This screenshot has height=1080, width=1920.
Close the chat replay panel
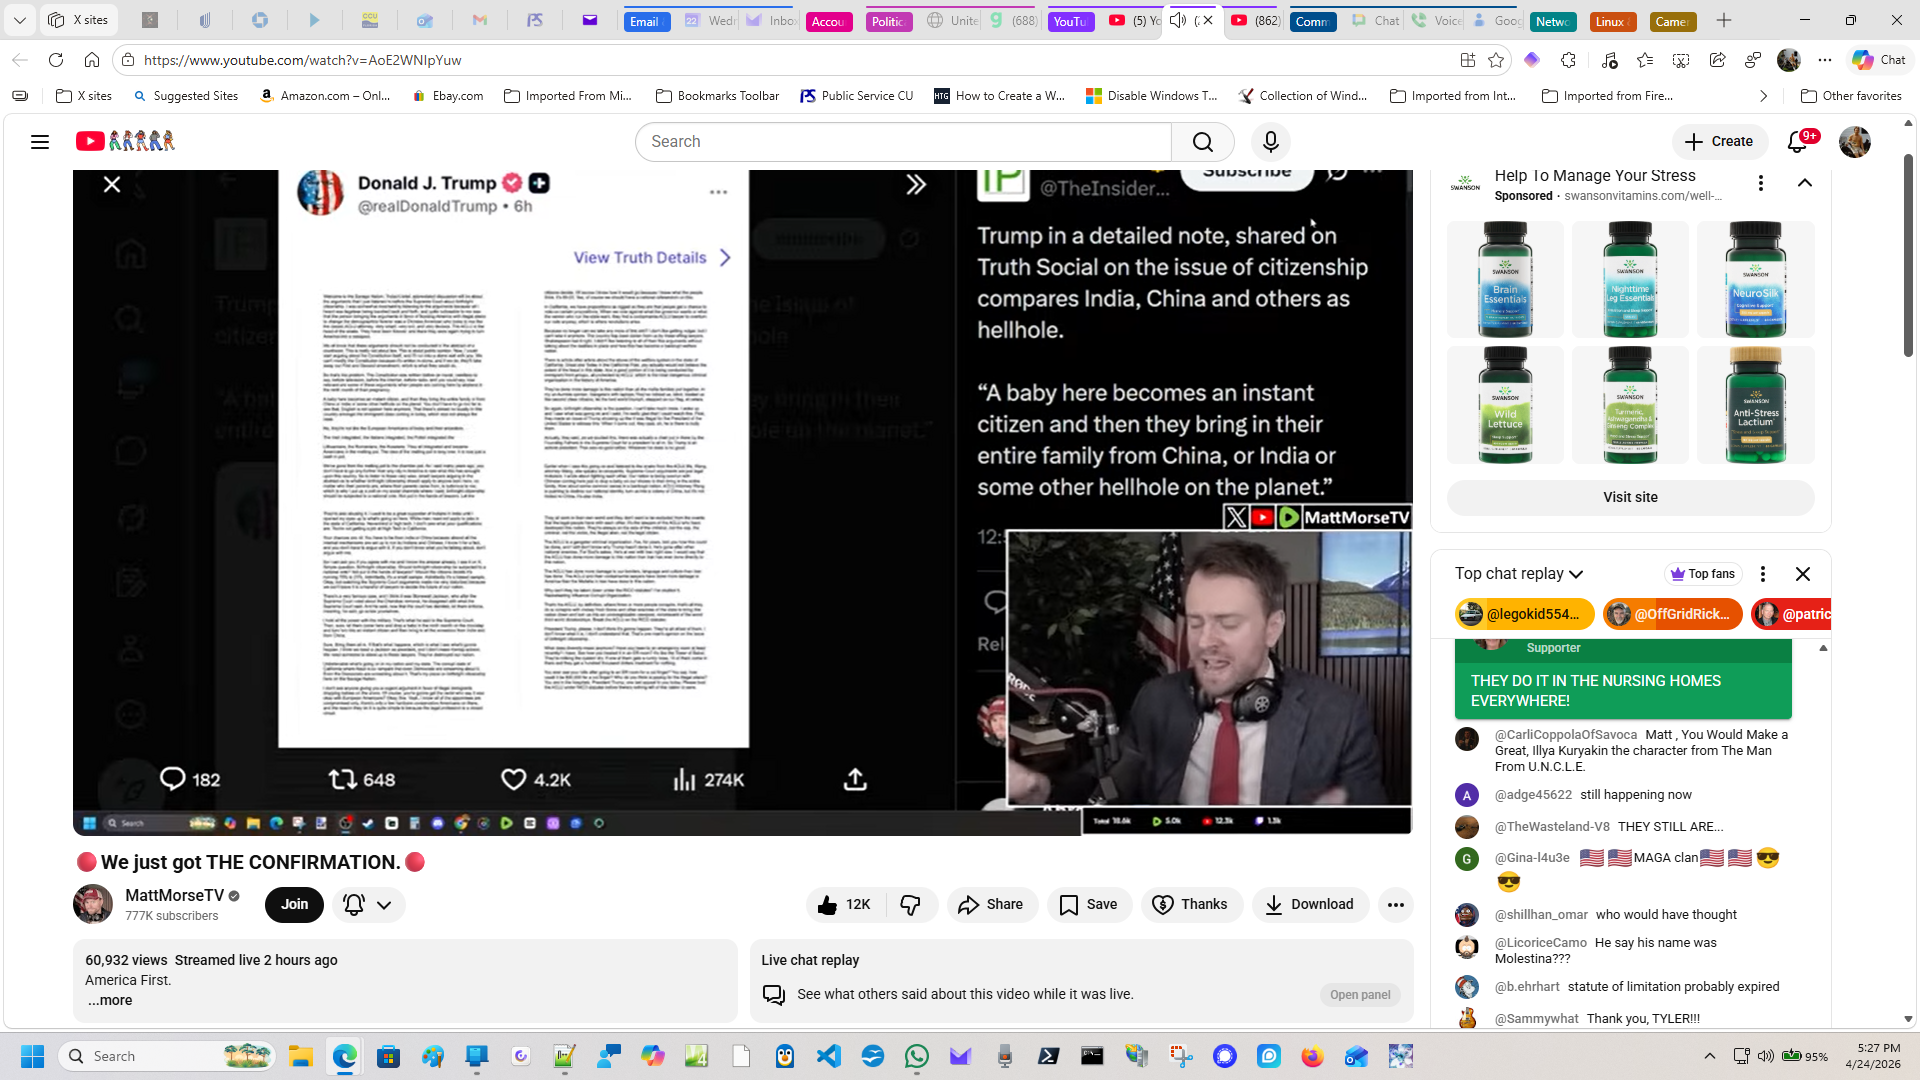point(1803,574)
